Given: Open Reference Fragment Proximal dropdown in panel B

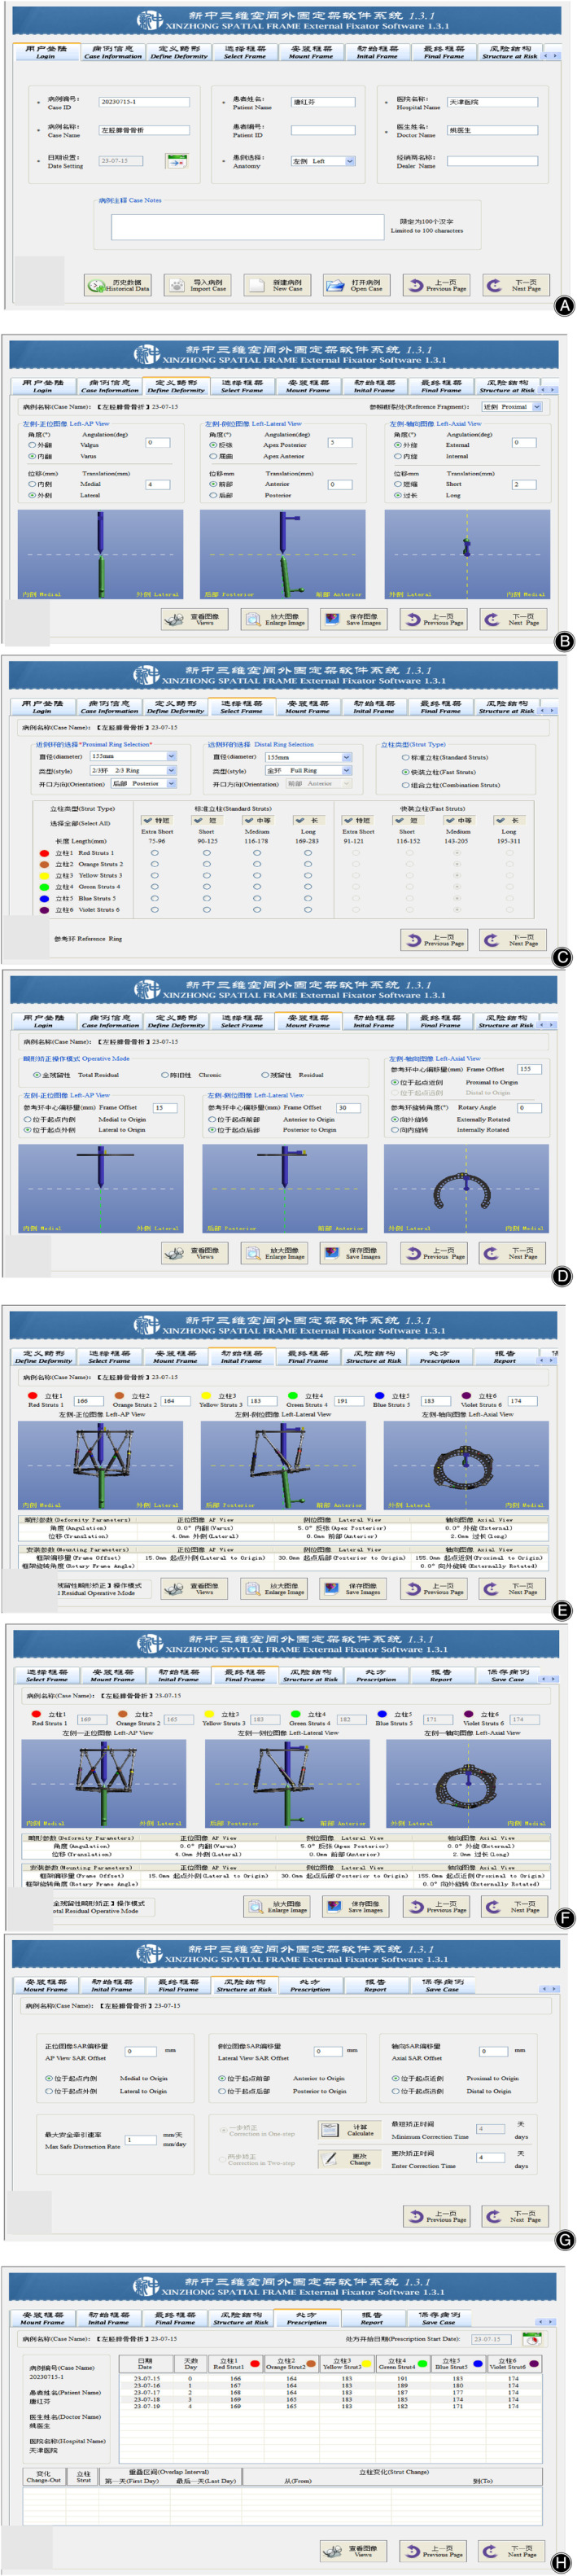Looking at the screenshot, I should pos(512,407).
